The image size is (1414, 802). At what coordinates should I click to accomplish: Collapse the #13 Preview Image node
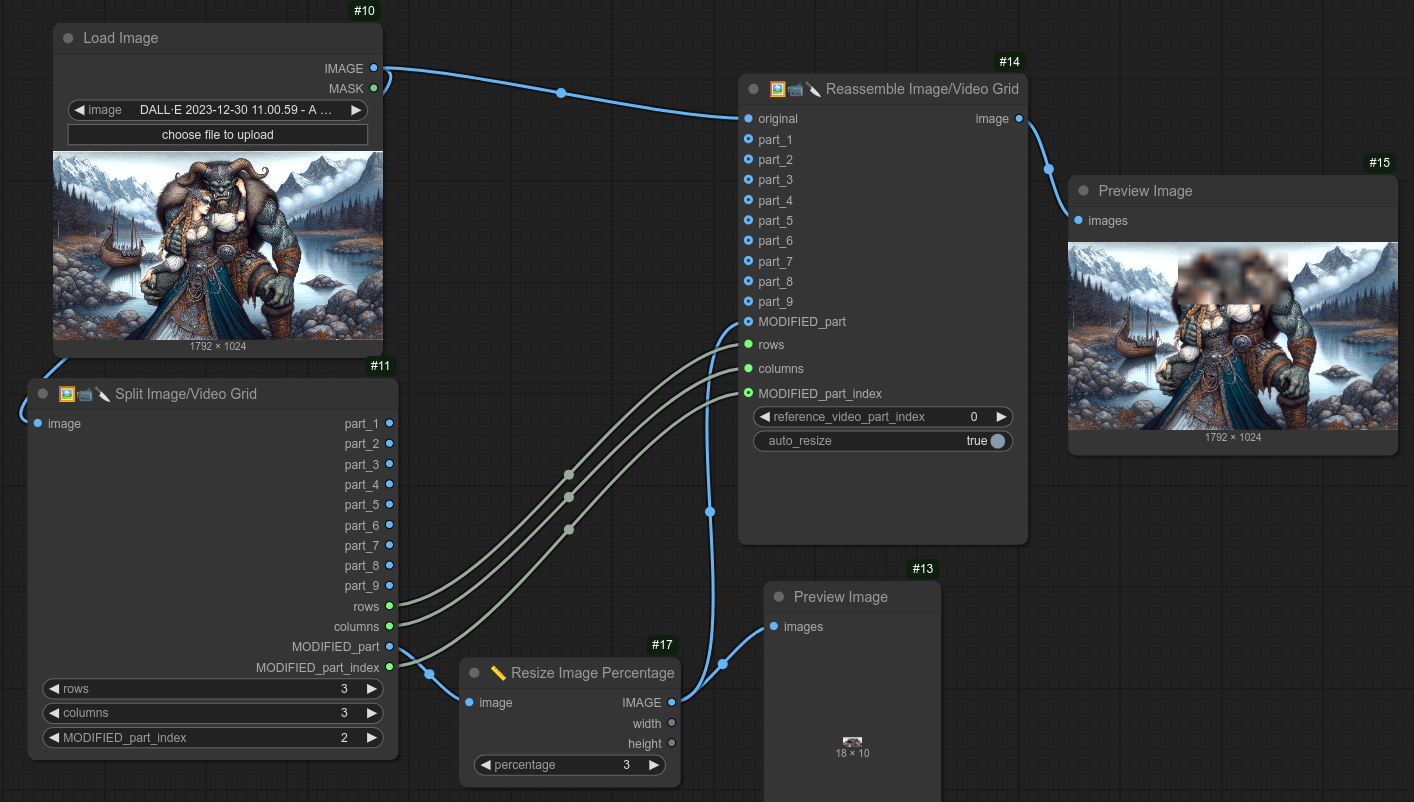click(x=779, y=597)
